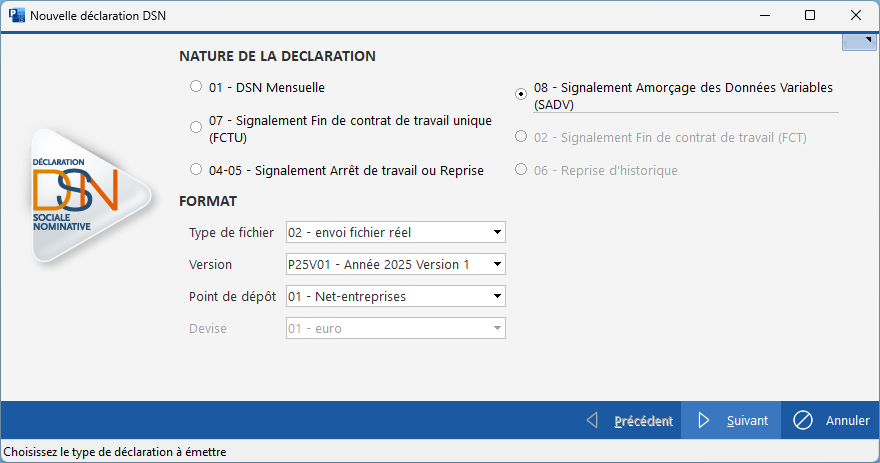The height and width of the screenshot is (463, 880).
Task: Expand the Version dropdown list
Action: [396, 265]
